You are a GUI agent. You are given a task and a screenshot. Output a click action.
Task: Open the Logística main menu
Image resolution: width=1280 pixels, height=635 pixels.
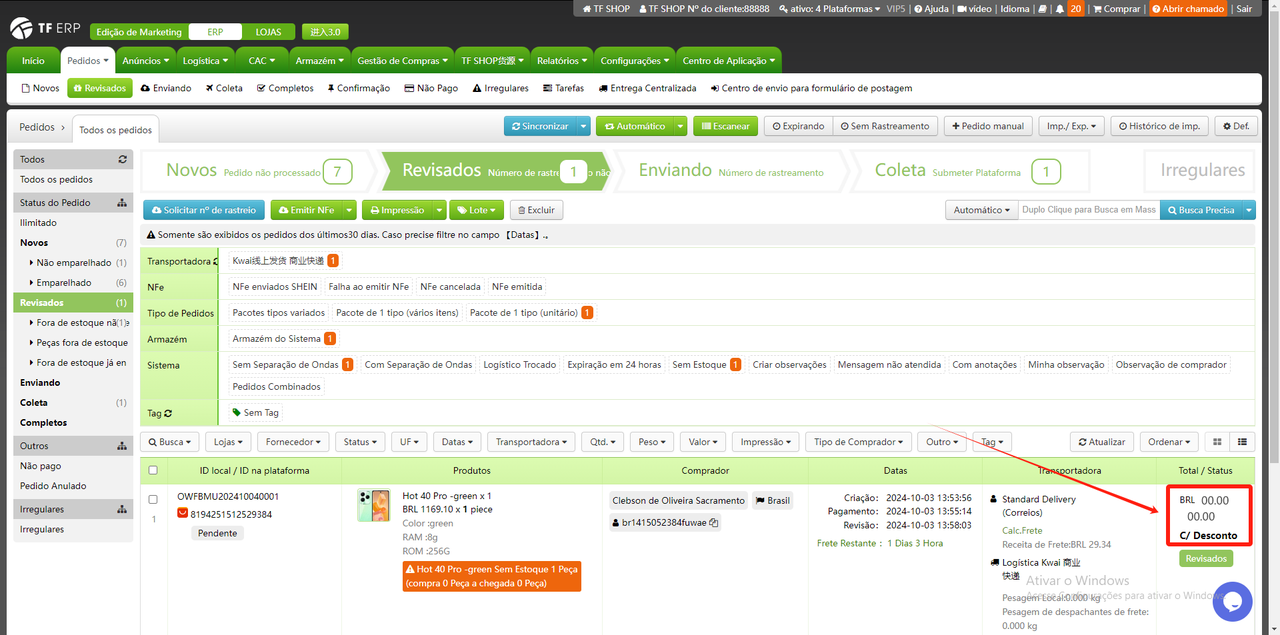pos(206,61)
